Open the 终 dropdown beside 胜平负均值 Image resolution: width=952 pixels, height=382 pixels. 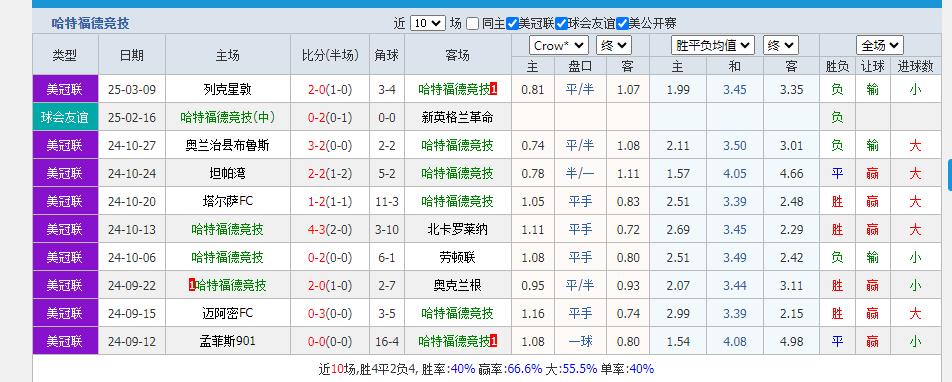tap(781, 46)
